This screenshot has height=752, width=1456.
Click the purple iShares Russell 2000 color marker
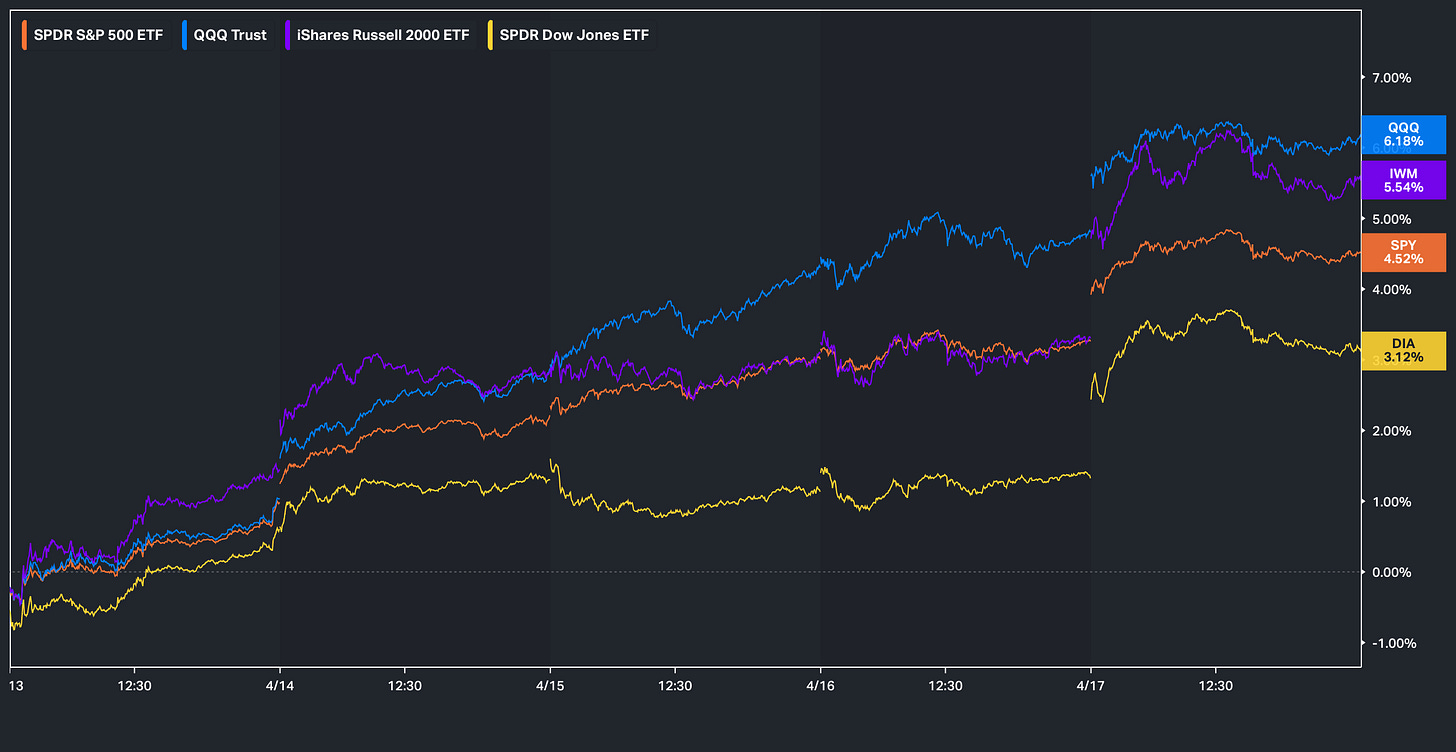(x=290, y=35)
